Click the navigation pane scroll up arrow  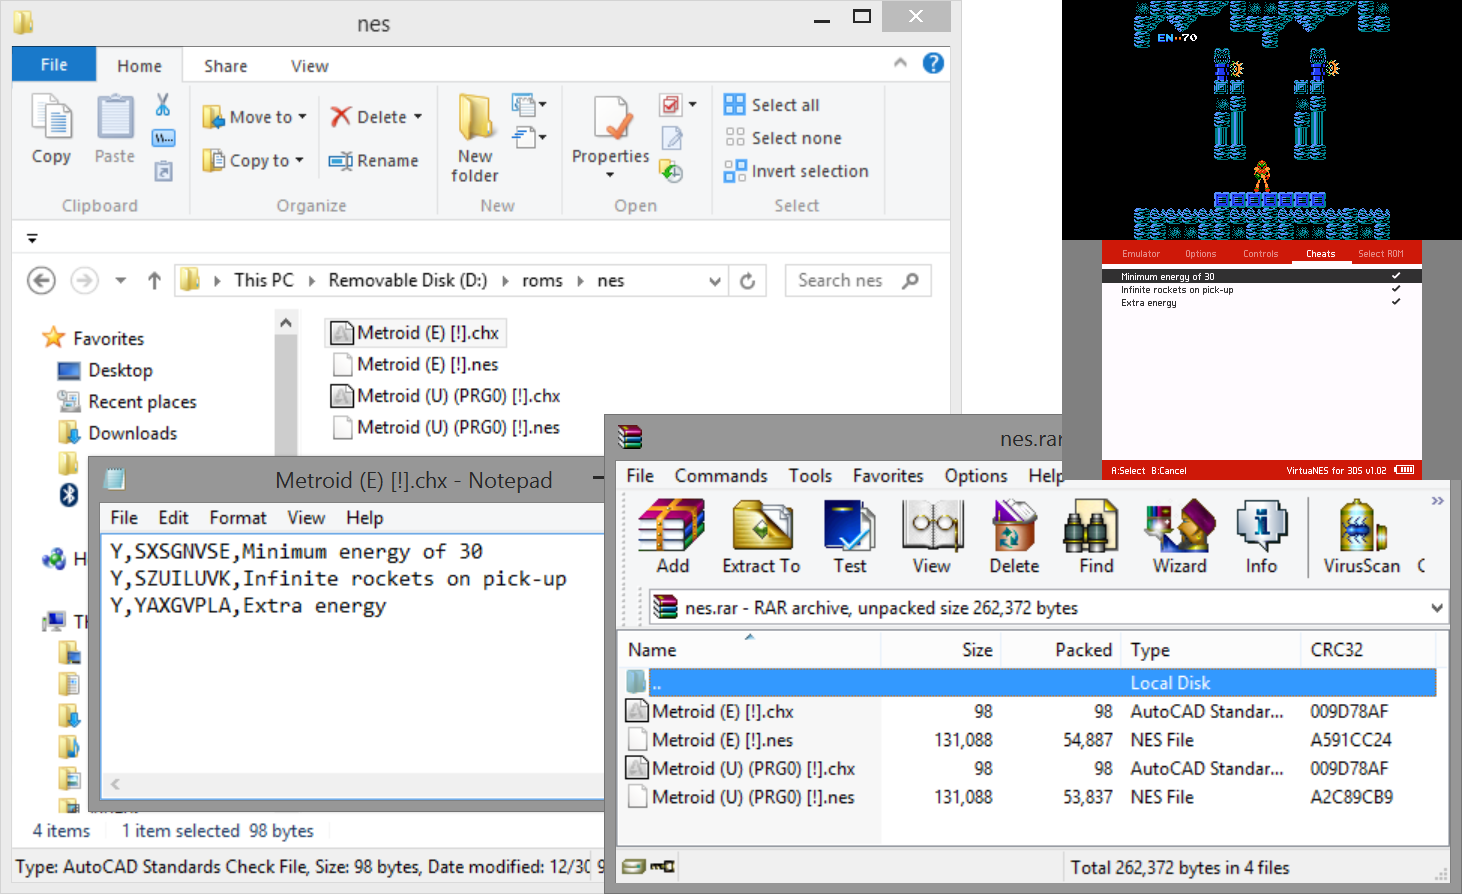point(286,323)
